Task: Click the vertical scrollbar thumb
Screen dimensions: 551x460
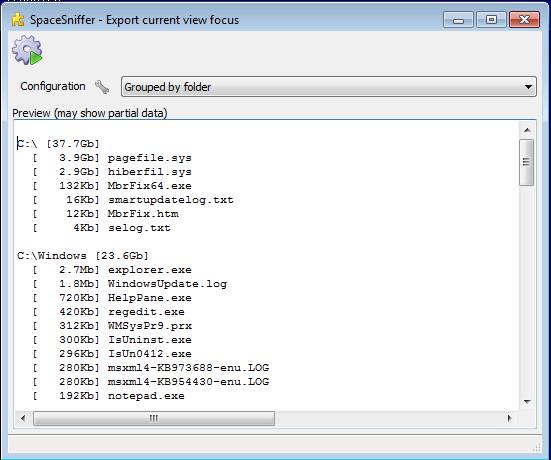Action: pos(526,162)
